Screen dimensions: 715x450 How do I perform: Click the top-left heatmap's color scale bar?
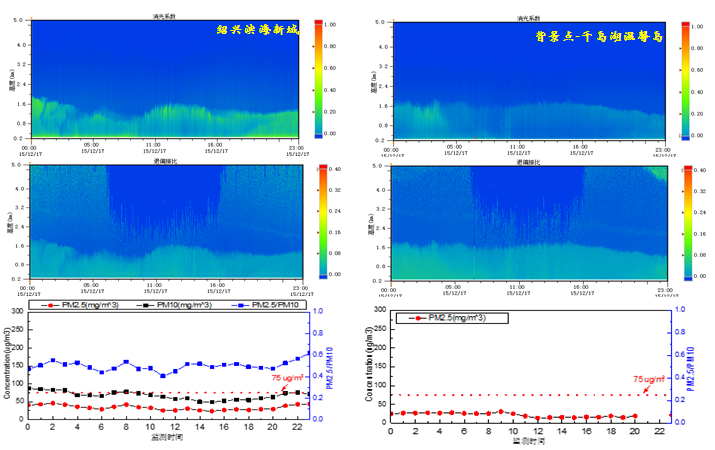(320, 78)
